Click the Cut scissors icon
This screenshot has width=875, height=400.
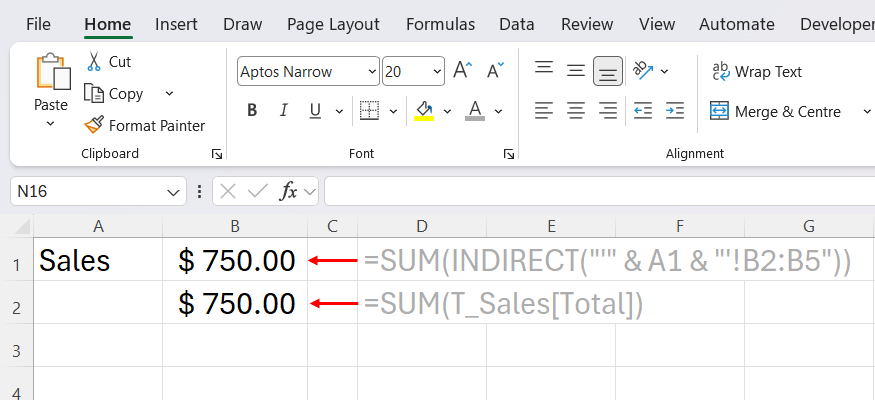(94, 61)
